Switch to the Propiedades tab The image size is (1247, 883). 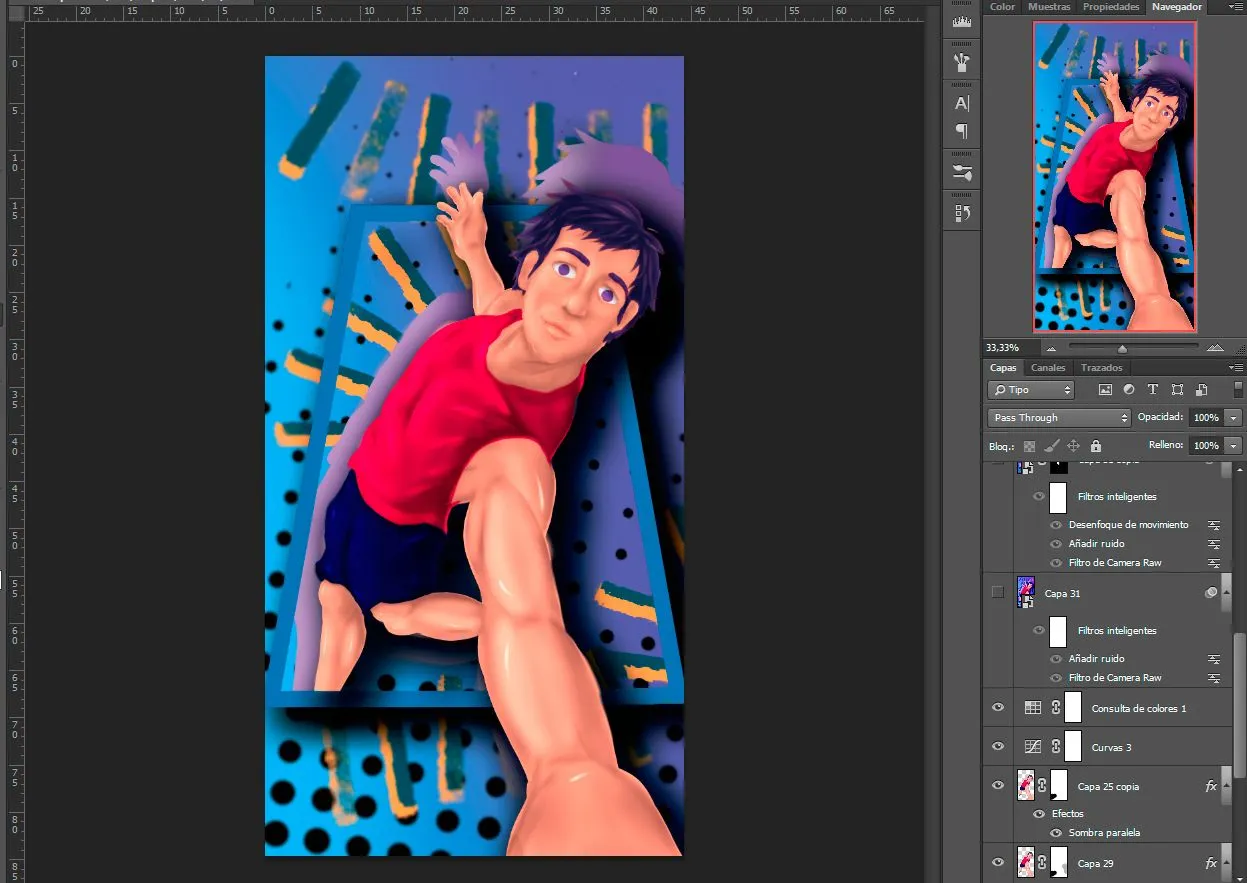pyautogui.click(x=1111, y=7)
